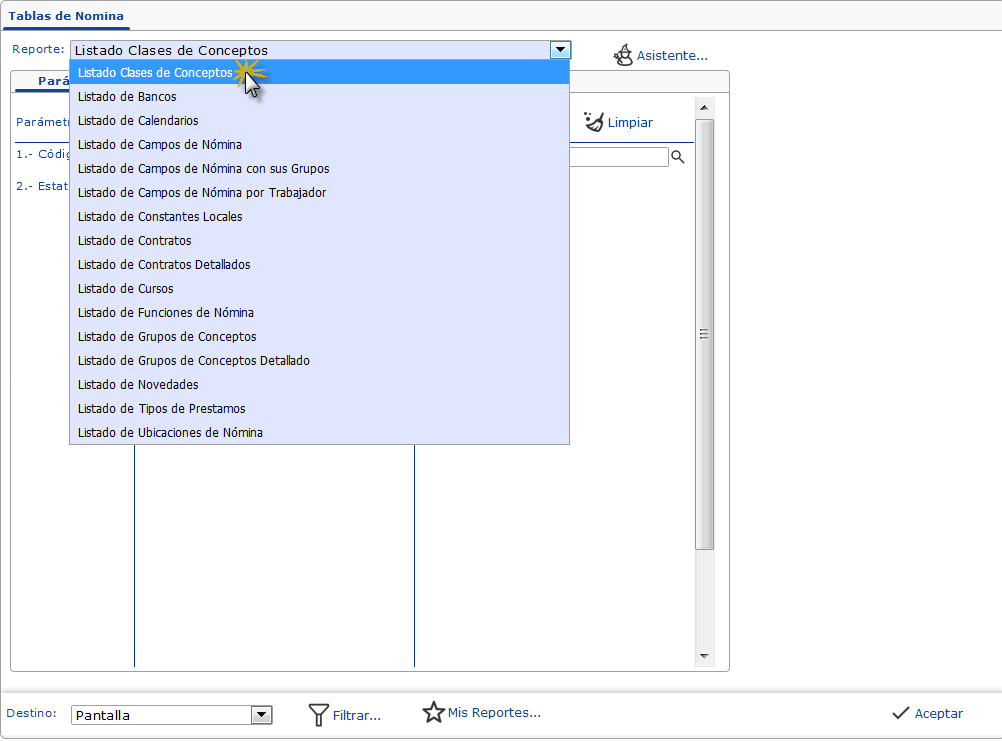
Task: Click the vertical scrollbar thumb
Action: (704, 334)
